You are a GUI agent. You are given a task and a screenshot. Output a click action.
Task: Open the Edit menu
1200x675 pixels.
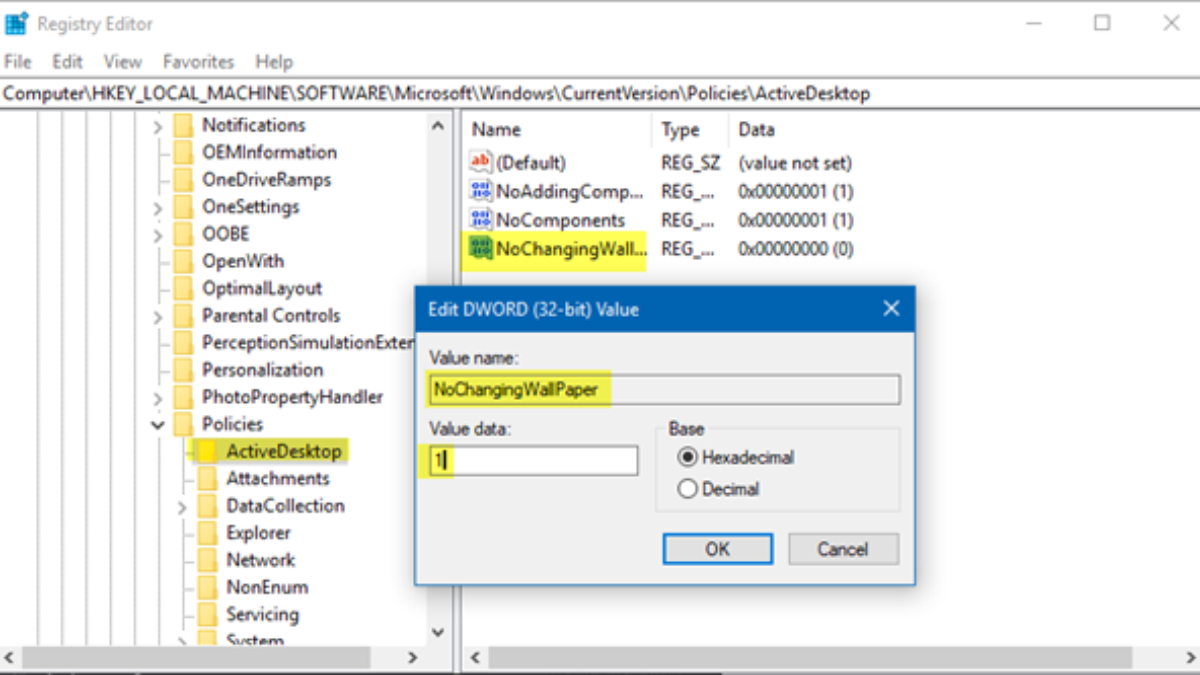(x=67, y=62)
